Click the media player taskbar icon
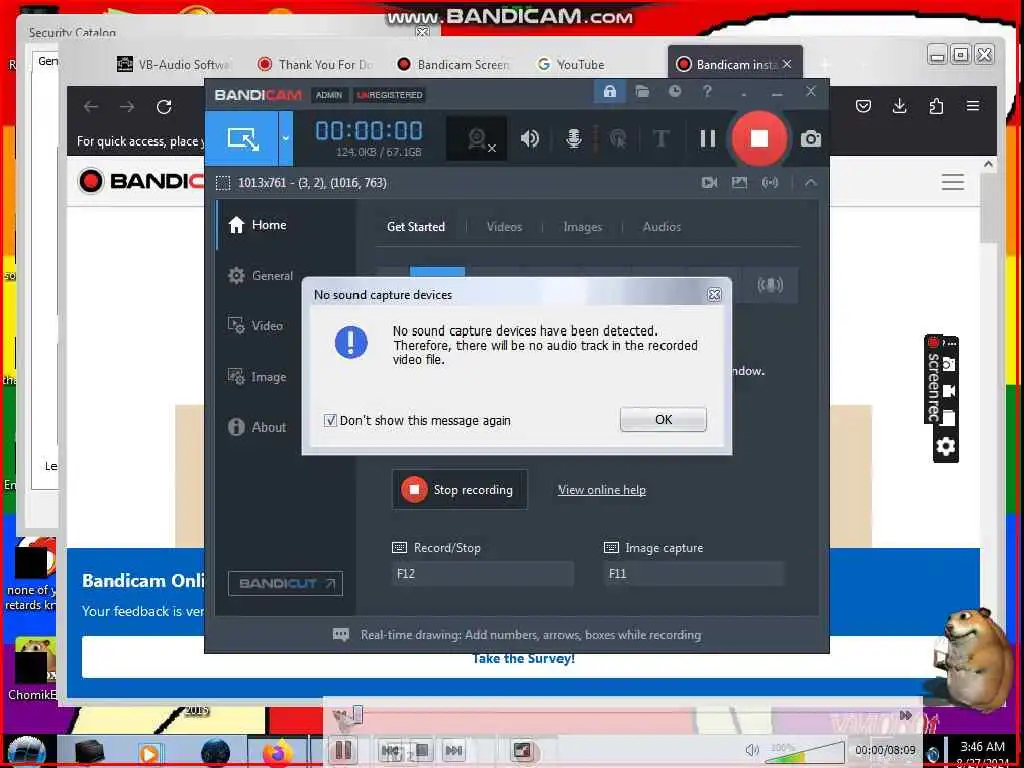 [x=149, y=753]
